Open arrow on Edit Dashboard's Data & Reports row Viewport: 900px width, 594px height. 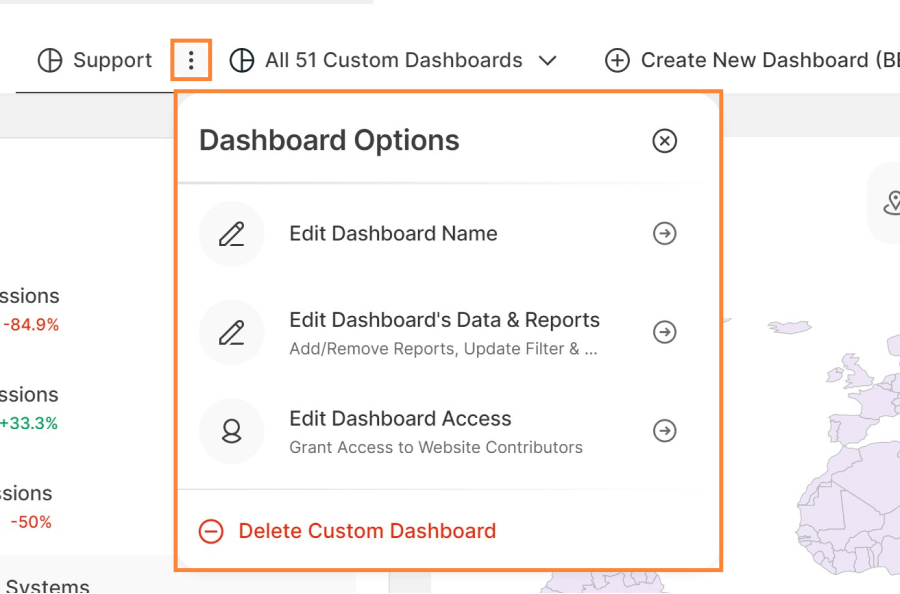pos(664,332)
